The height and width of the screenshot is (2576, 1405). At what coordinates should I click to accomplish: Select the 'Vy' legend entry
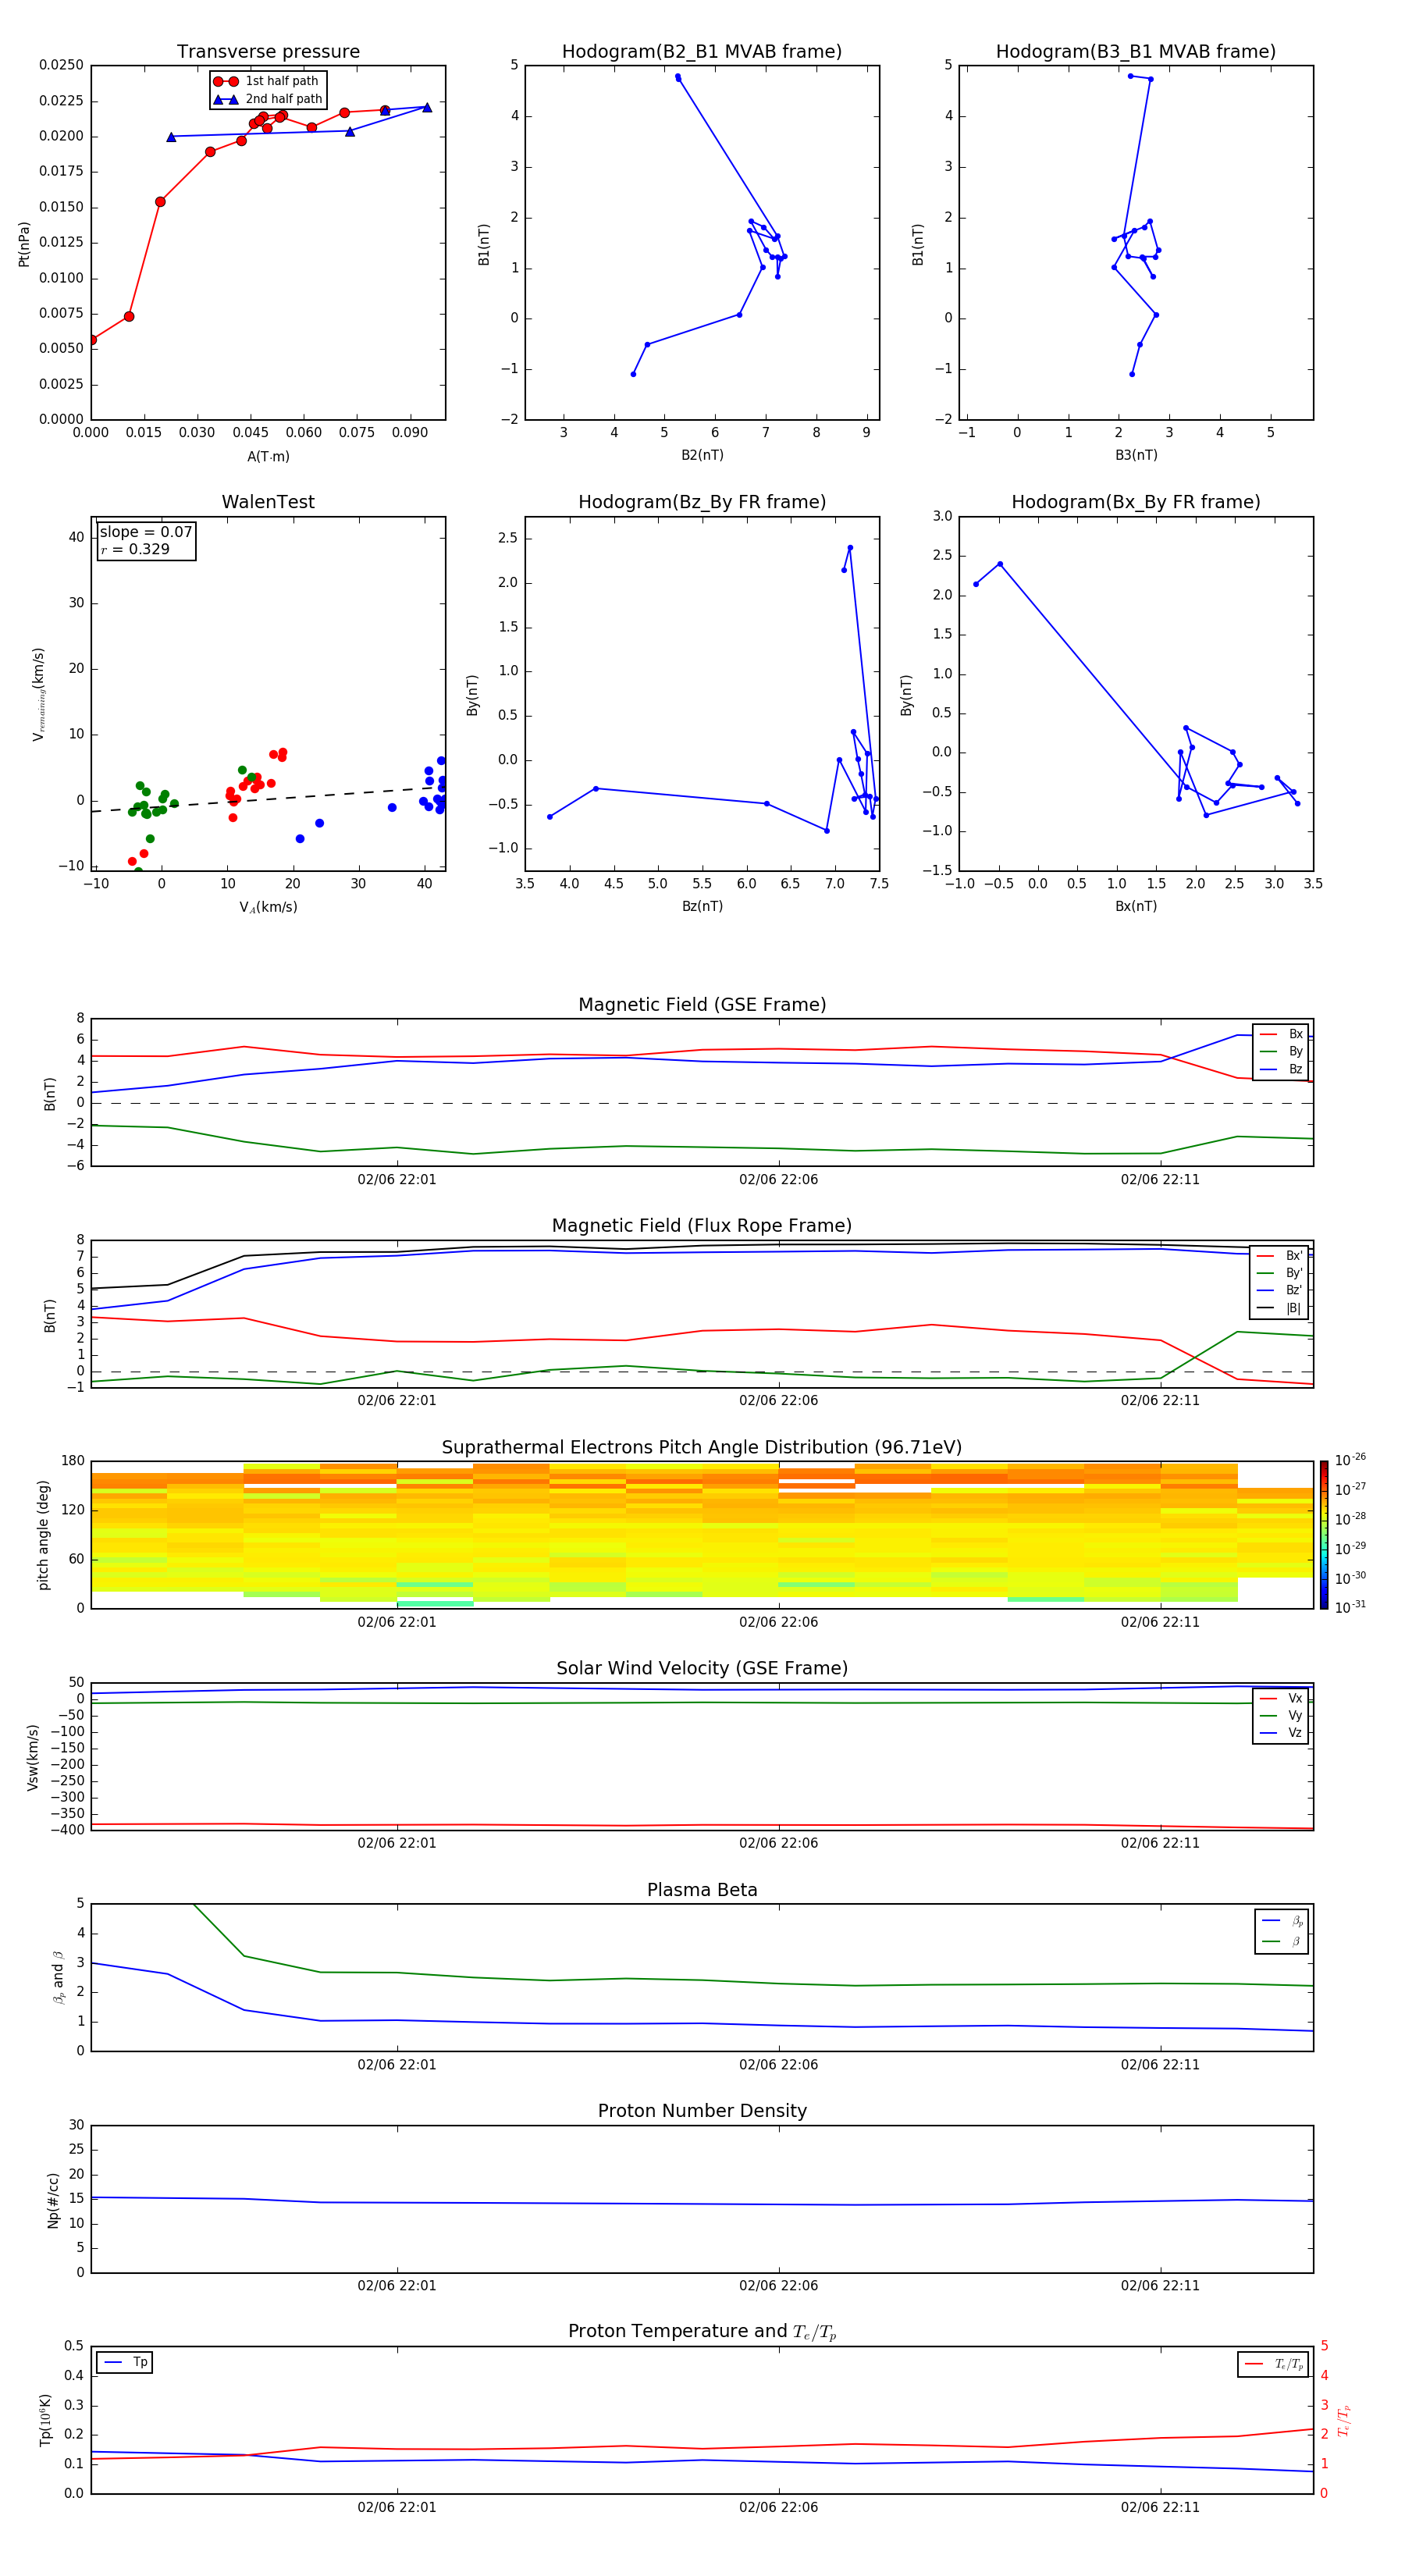(1281, 1715)
